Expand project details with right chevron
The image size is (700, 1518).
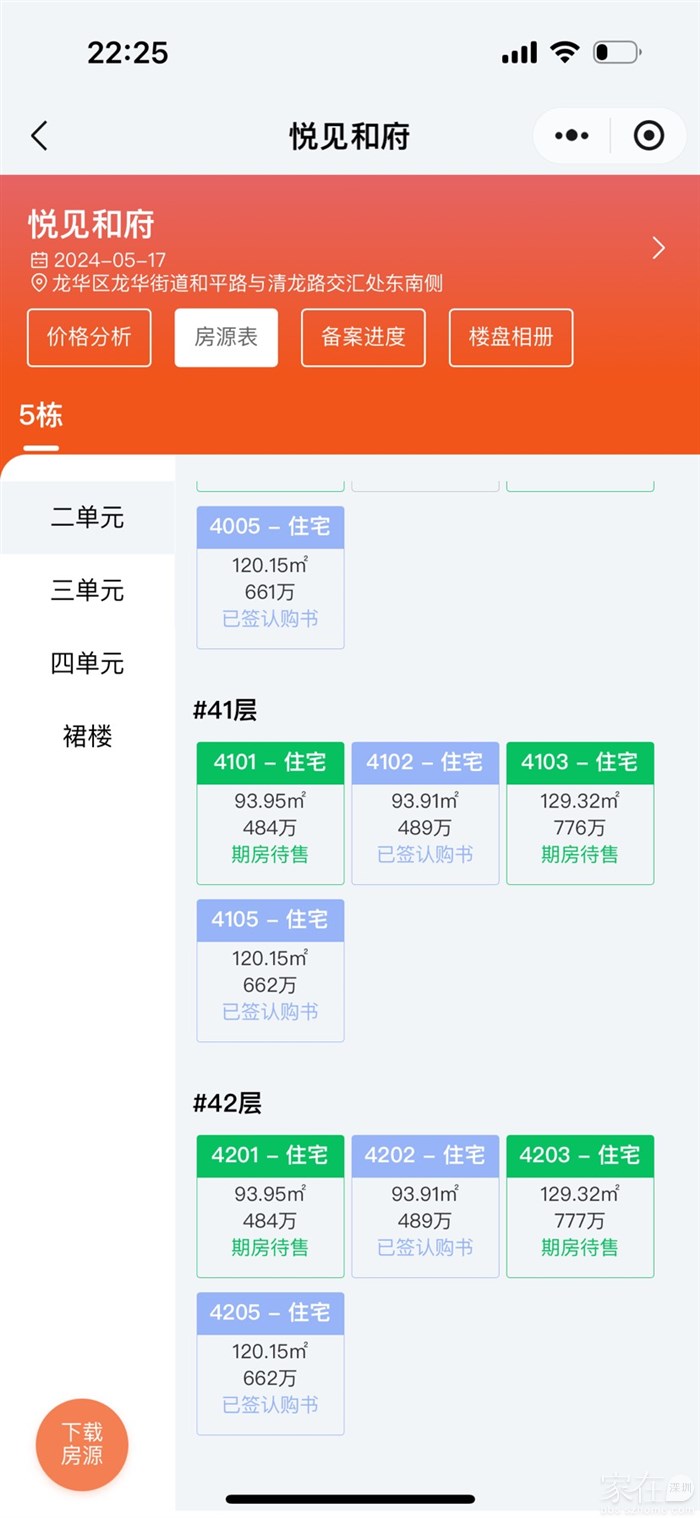coord(658,248)
